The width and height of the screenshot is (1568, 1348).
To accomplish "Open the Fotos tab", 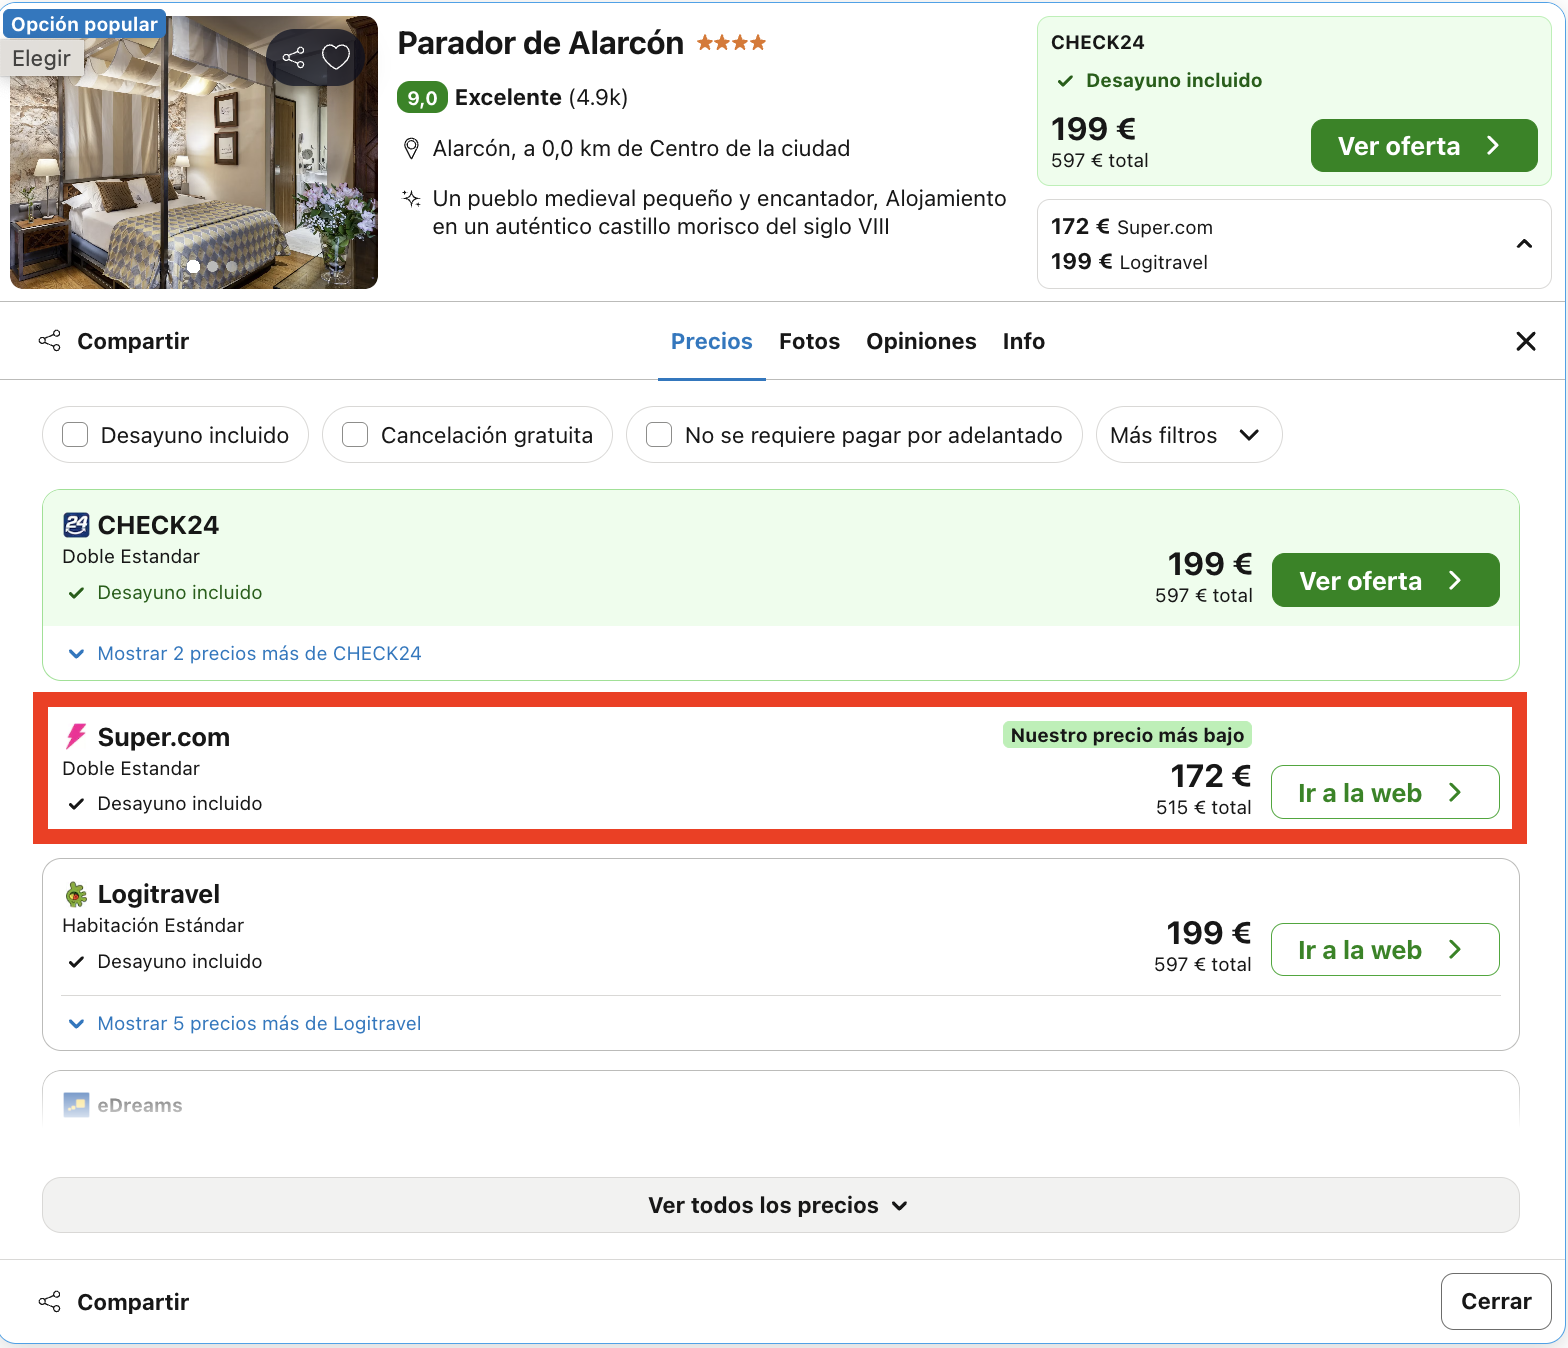I will tap(810, 341).
